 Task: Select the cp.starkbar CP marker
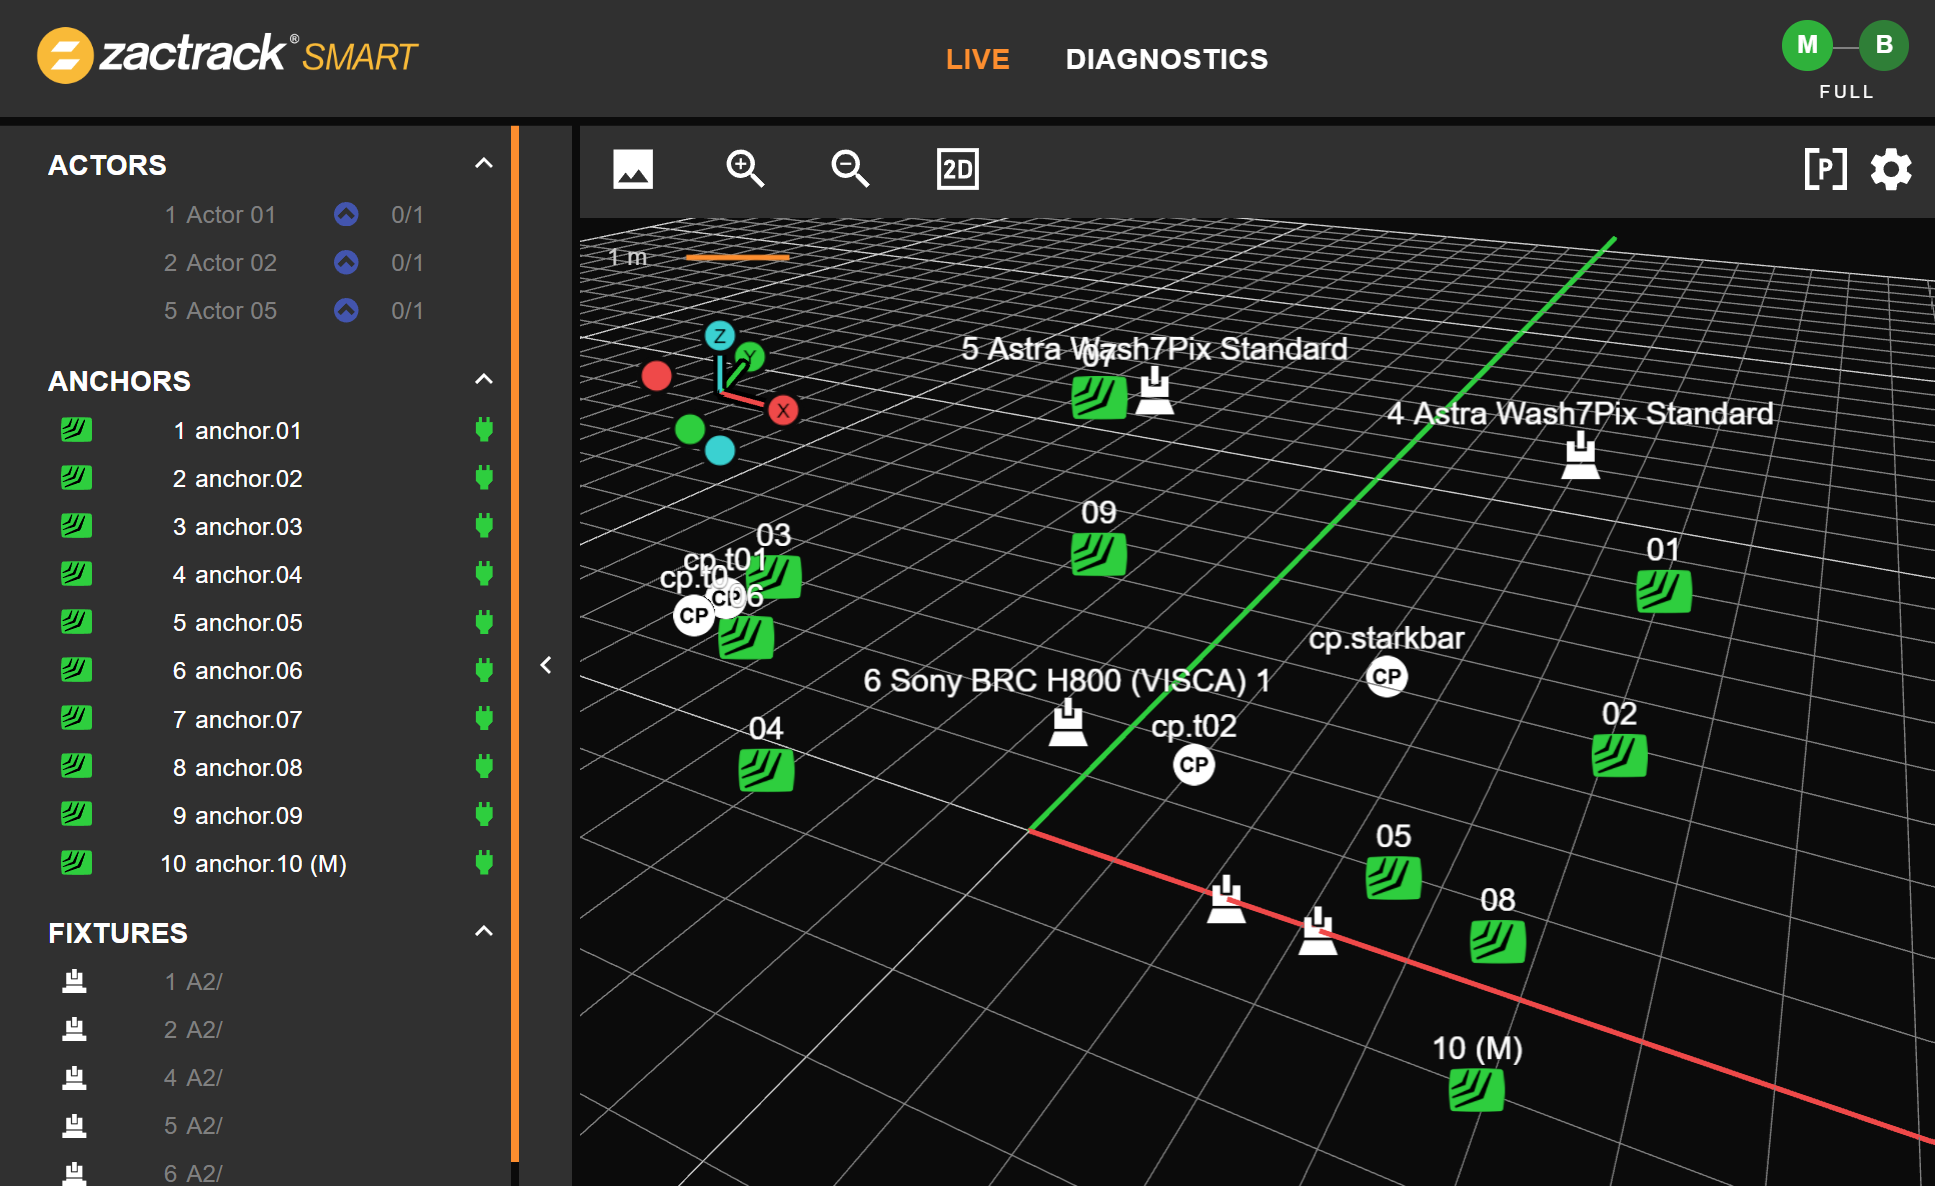click(x=1386, y=677)
